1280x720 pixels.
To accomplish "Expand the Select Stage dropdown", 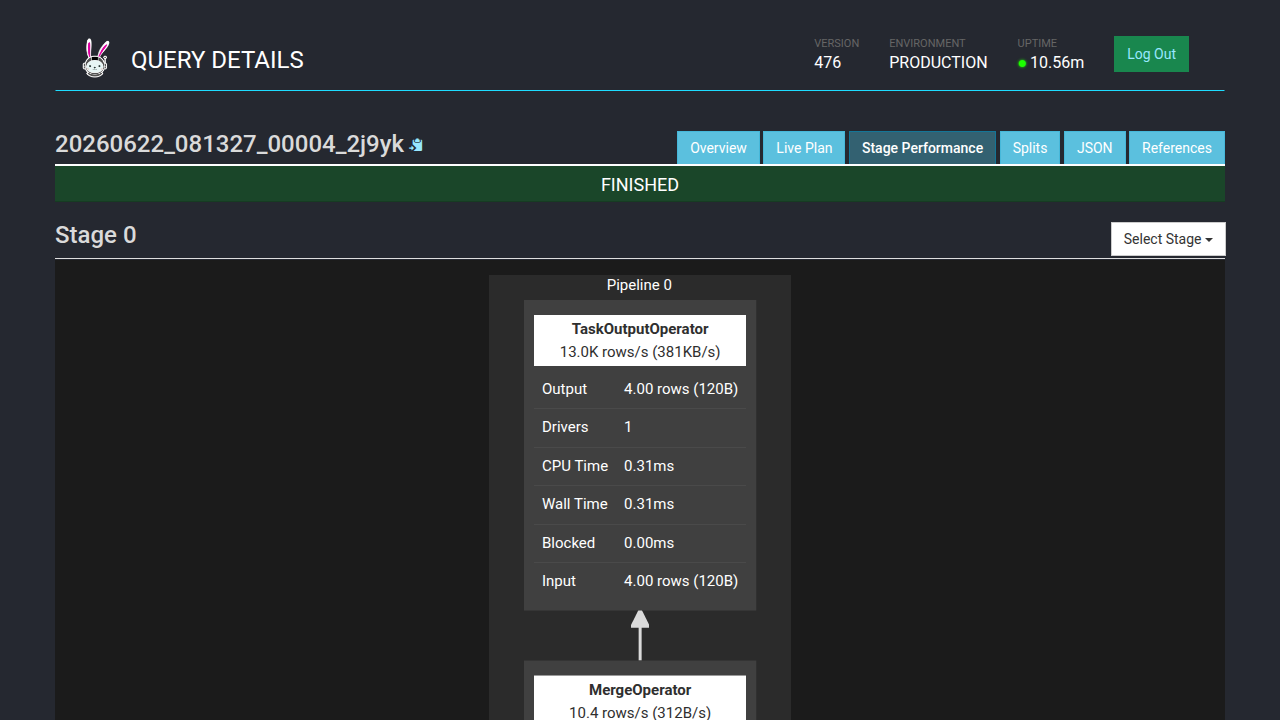I will [1168, 239].
